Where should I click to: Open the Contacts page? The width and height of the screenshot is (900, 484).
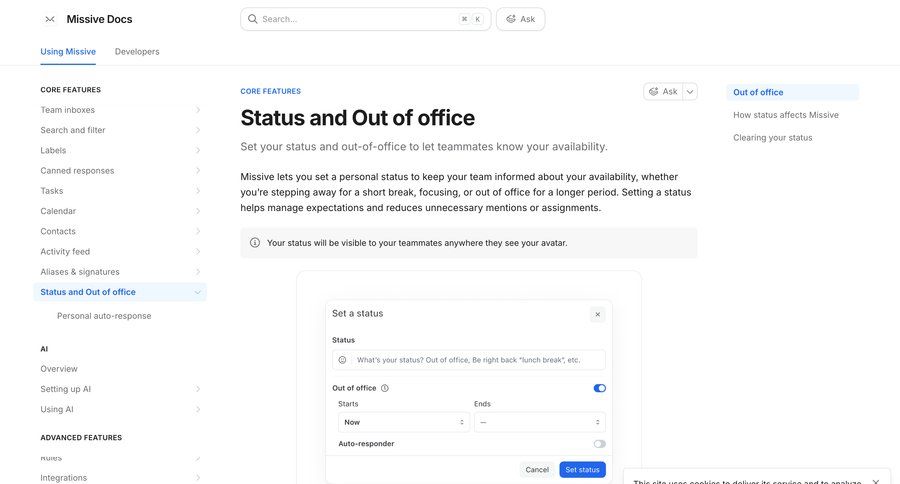pos(58,231)
